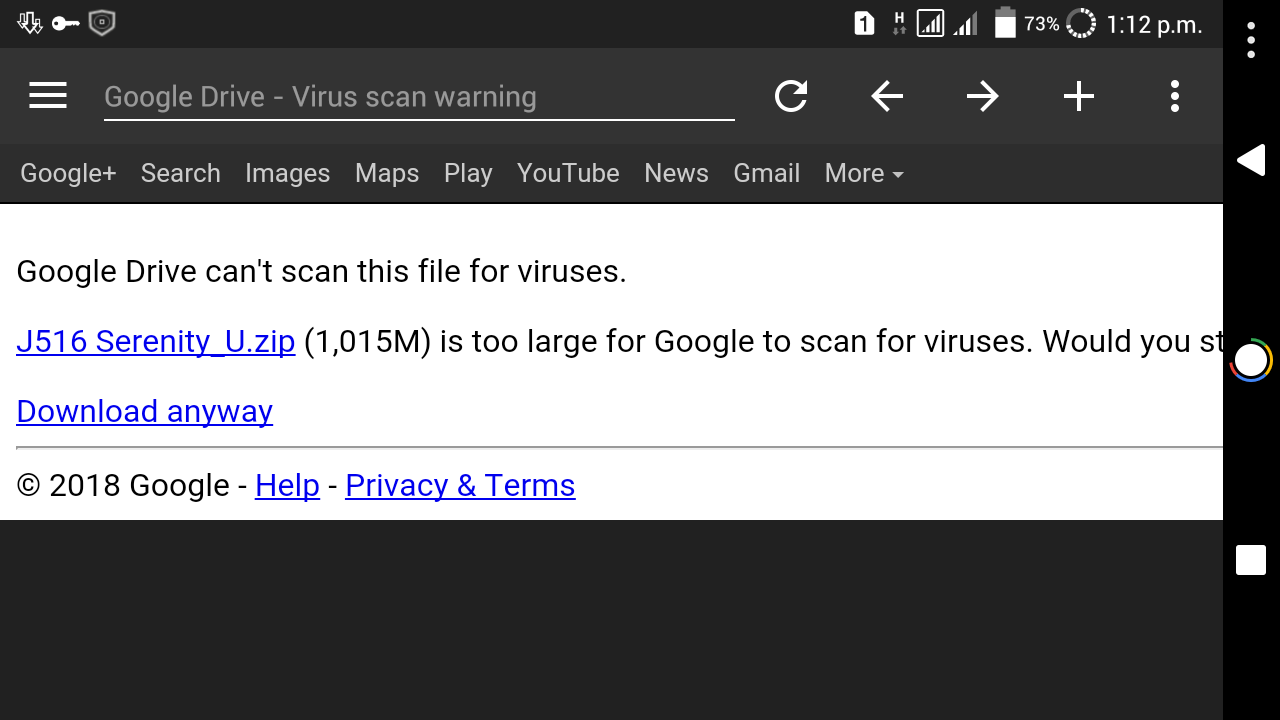Viewport: 1280px width, 720px height.
Task: Expand the More dropdown in Google bar
Action: pos(864,173)
